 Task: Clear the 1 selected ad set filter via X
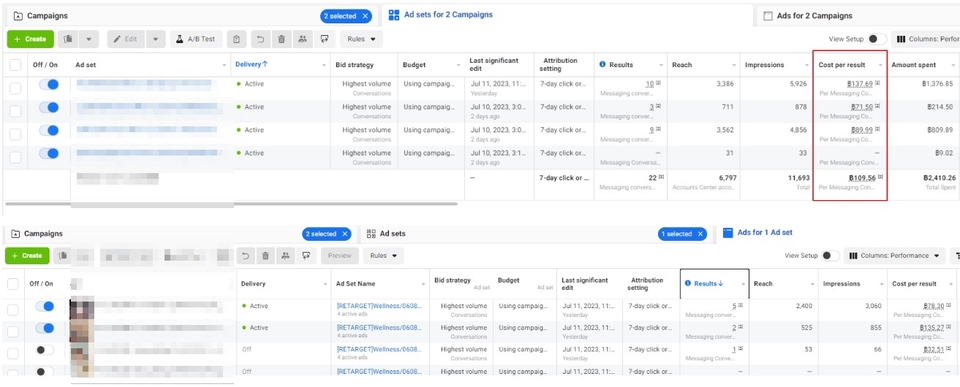(700, 234)
